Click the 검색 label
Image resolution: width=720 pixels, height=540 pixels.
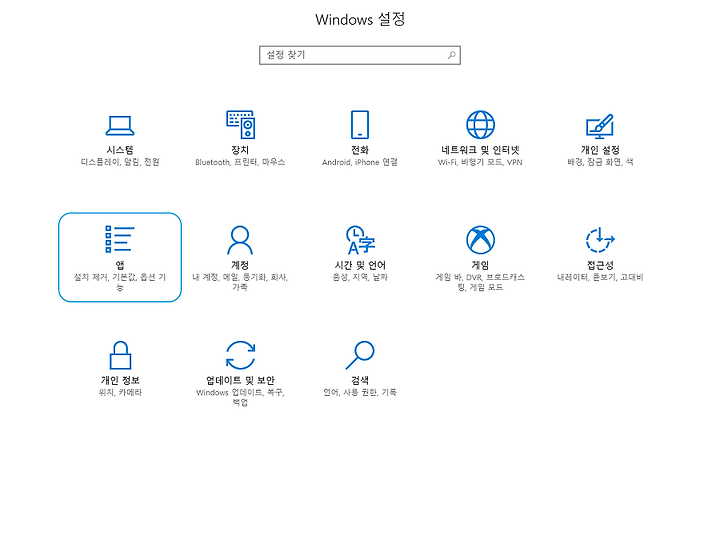click(360, 381)
